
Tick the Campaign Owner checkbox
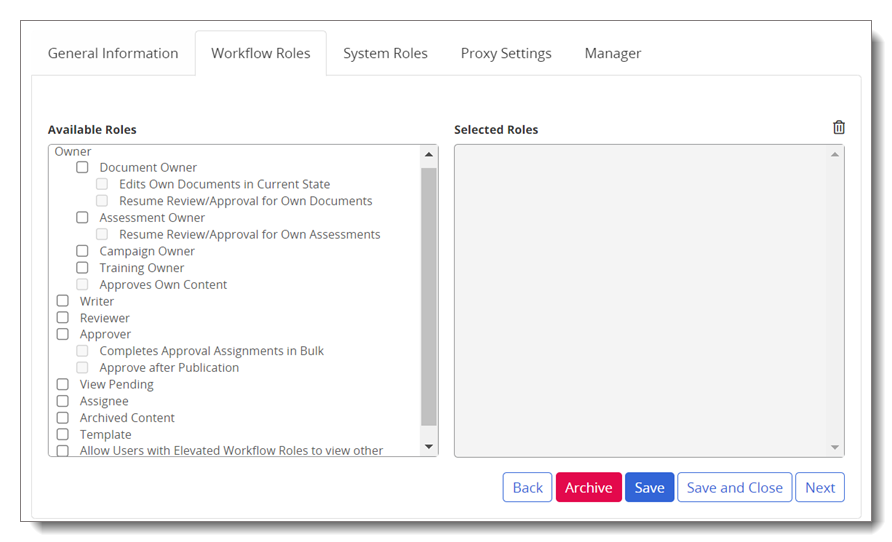tap(82, 251)
